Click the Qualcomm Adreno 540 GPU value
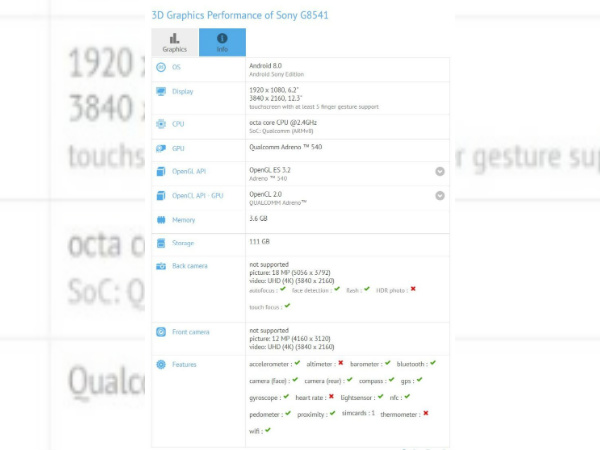The width and height of the screenshot is (600, 450). tap(286, 147)
